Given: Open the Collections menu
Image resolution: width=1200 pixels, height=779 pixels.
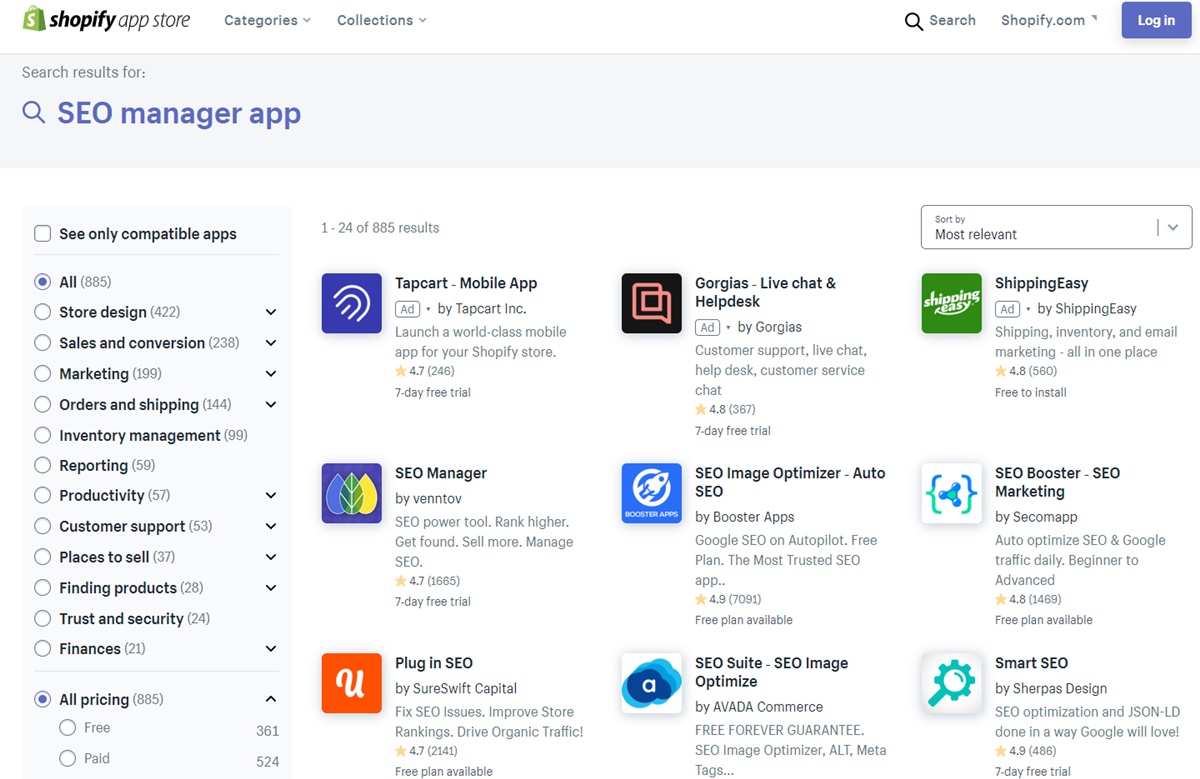Looking at the screenshot, I should coord(381,20).
